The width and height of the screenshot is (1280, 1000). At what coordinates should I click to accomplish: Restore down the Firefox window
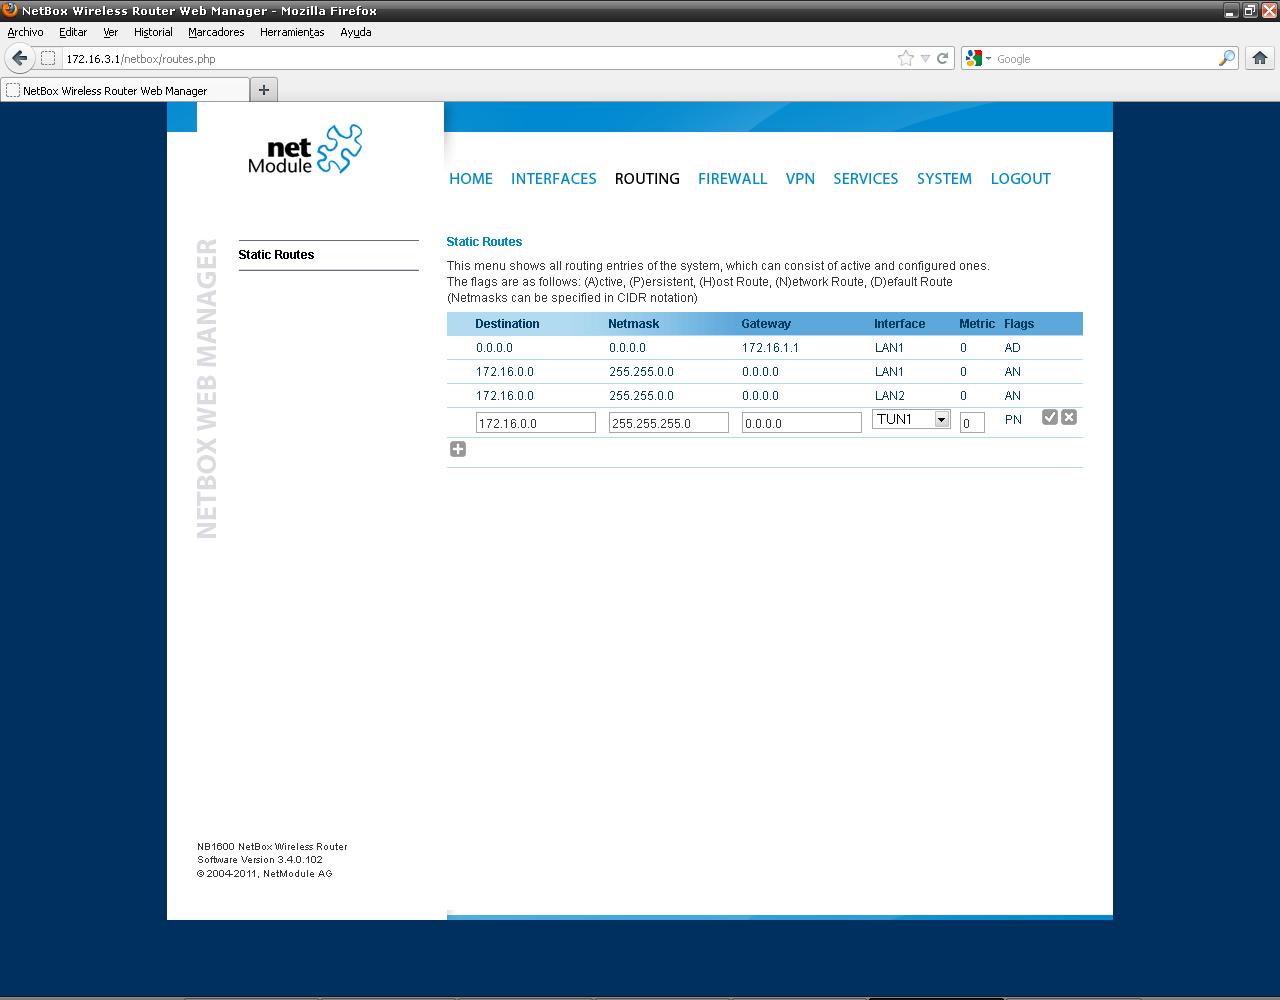1250,10
